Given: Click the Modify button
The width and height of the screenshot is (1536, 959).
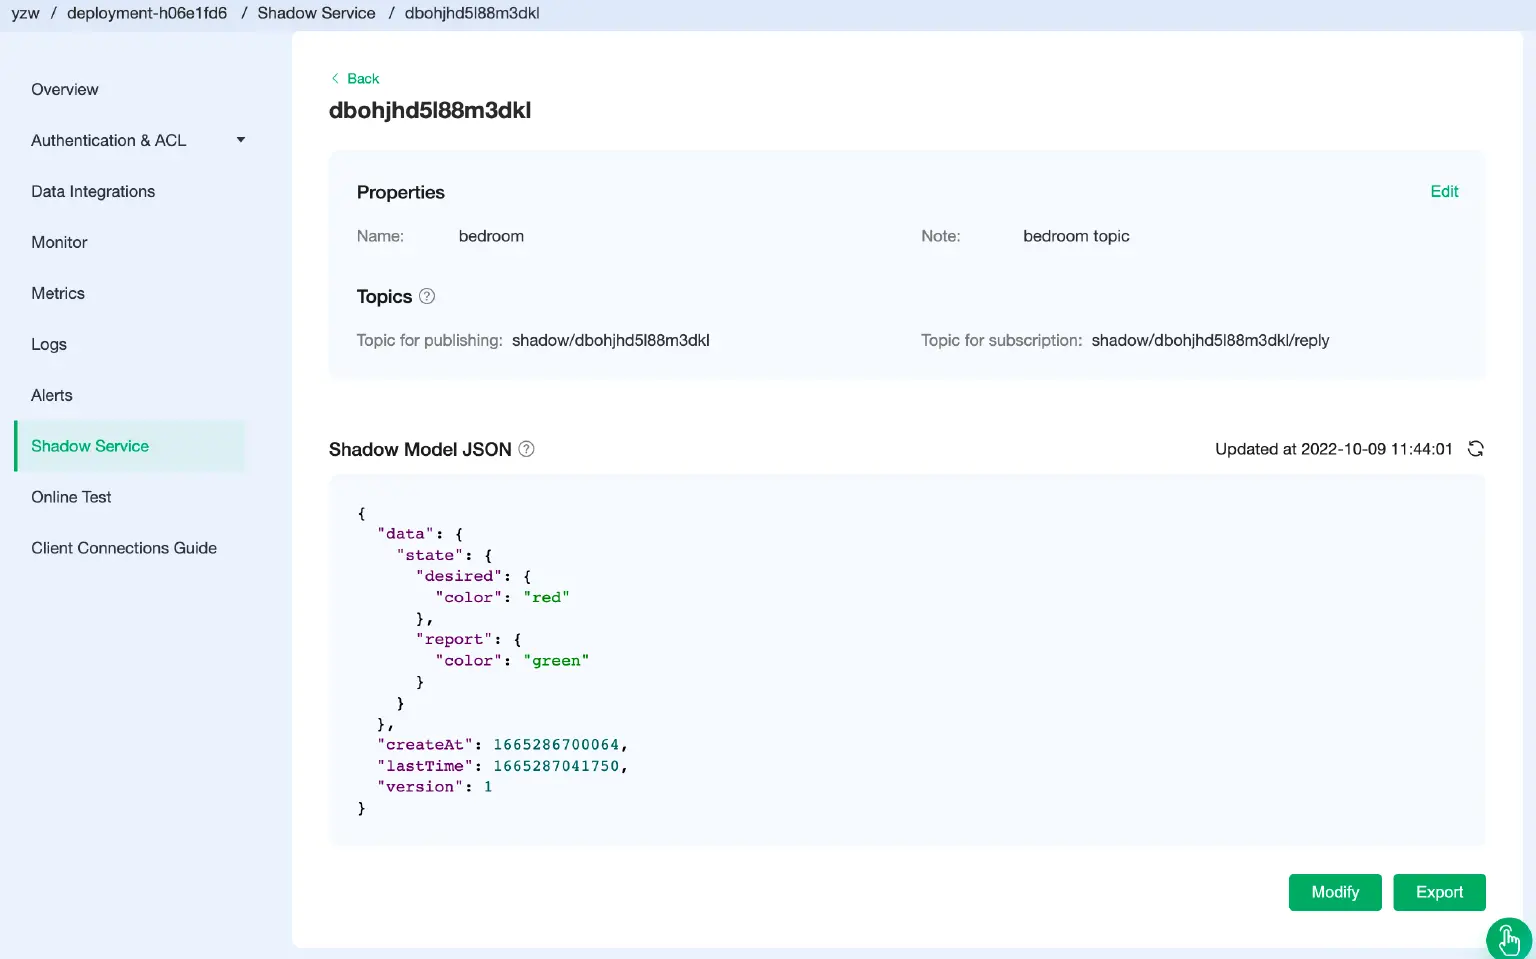Looking at the screenshot, I should pos(1335,892).
